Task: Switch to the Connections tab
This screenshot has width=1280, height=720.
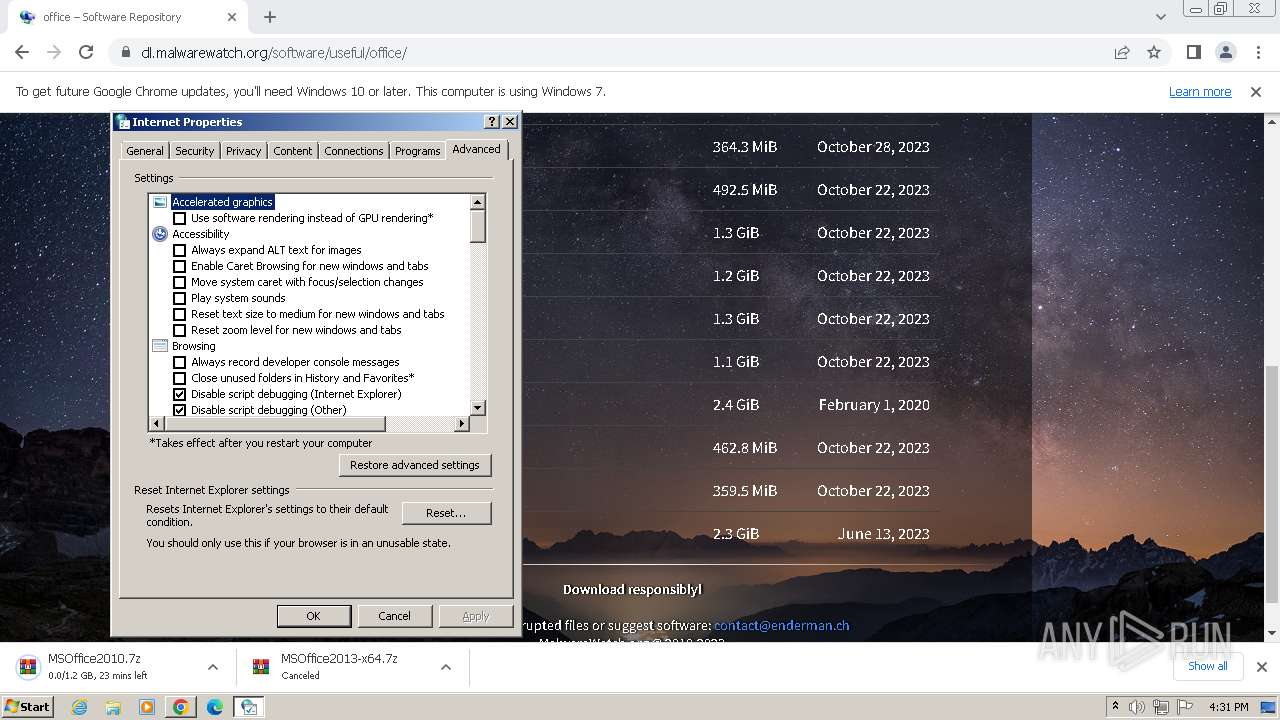Action: tap(354, 151)
